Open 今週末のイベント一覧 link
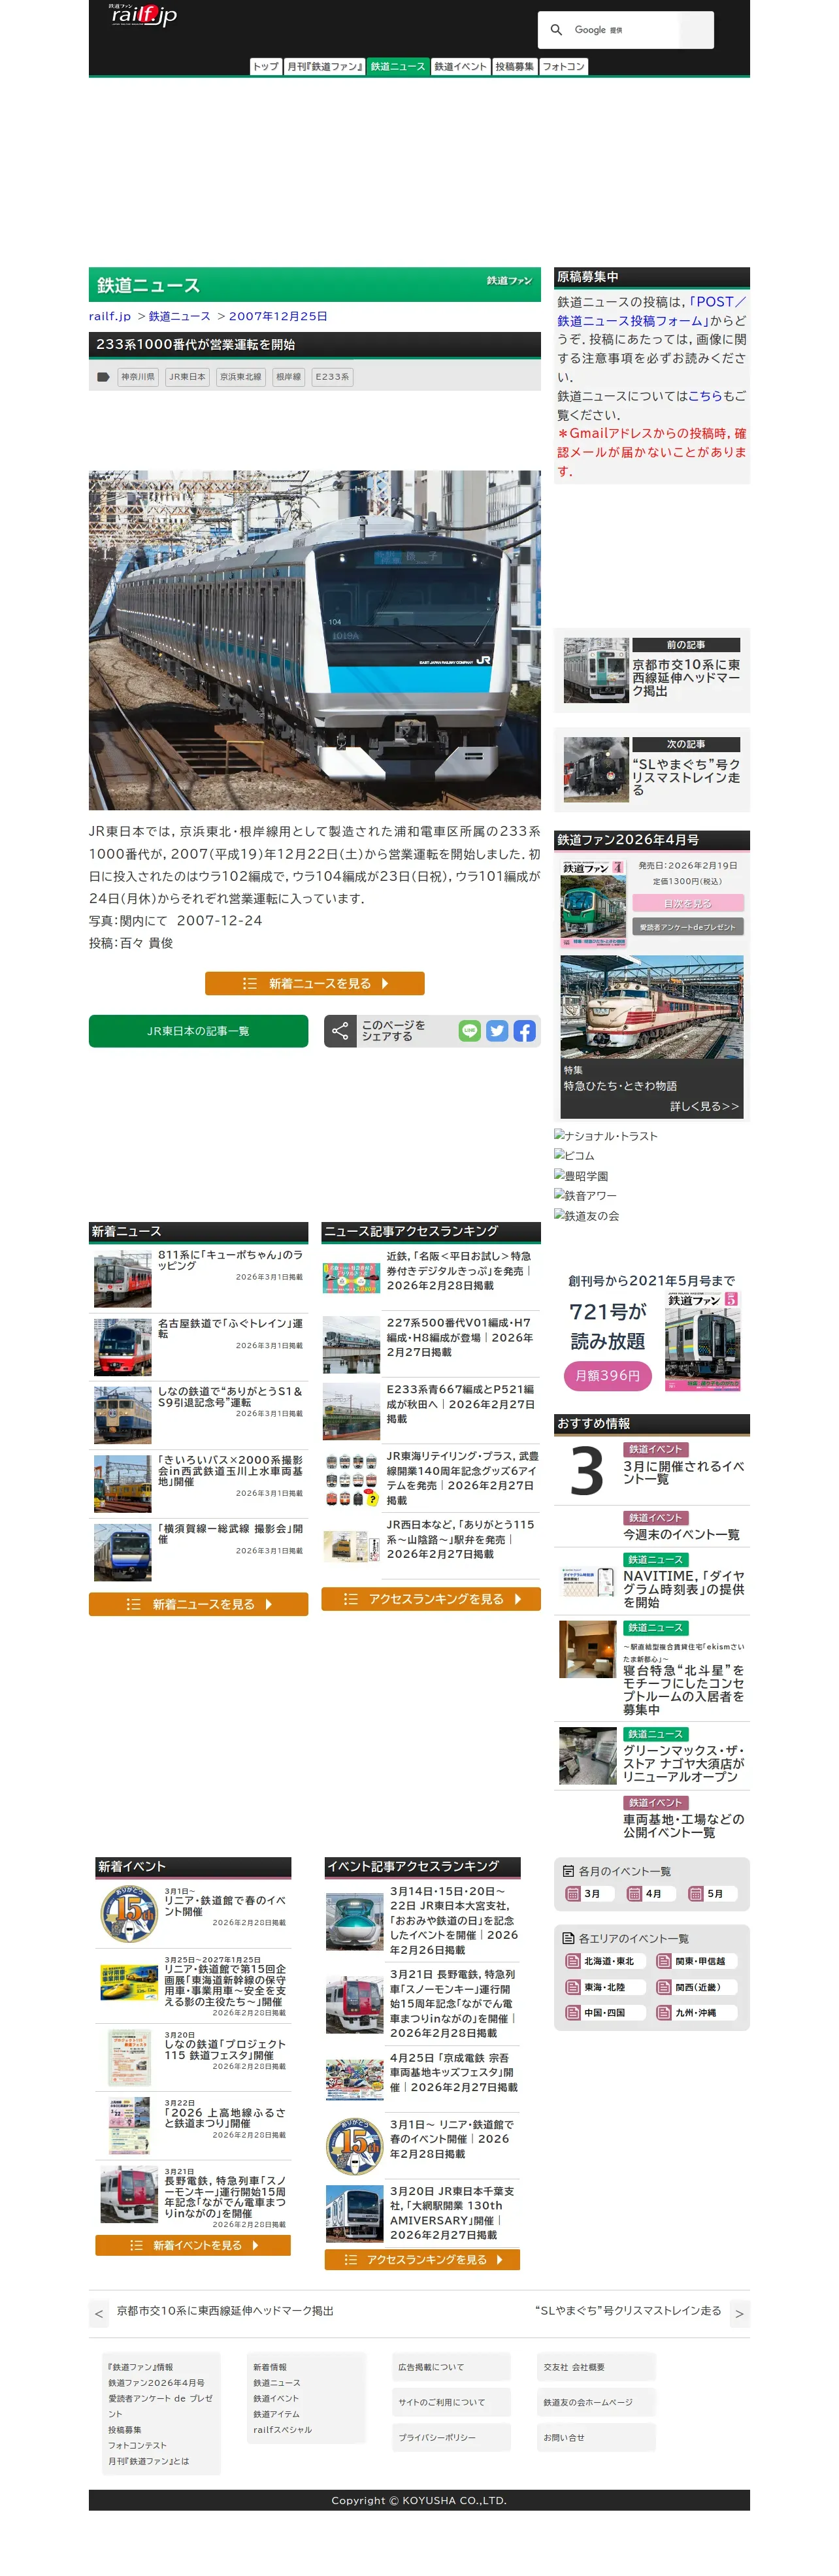 681,1534
